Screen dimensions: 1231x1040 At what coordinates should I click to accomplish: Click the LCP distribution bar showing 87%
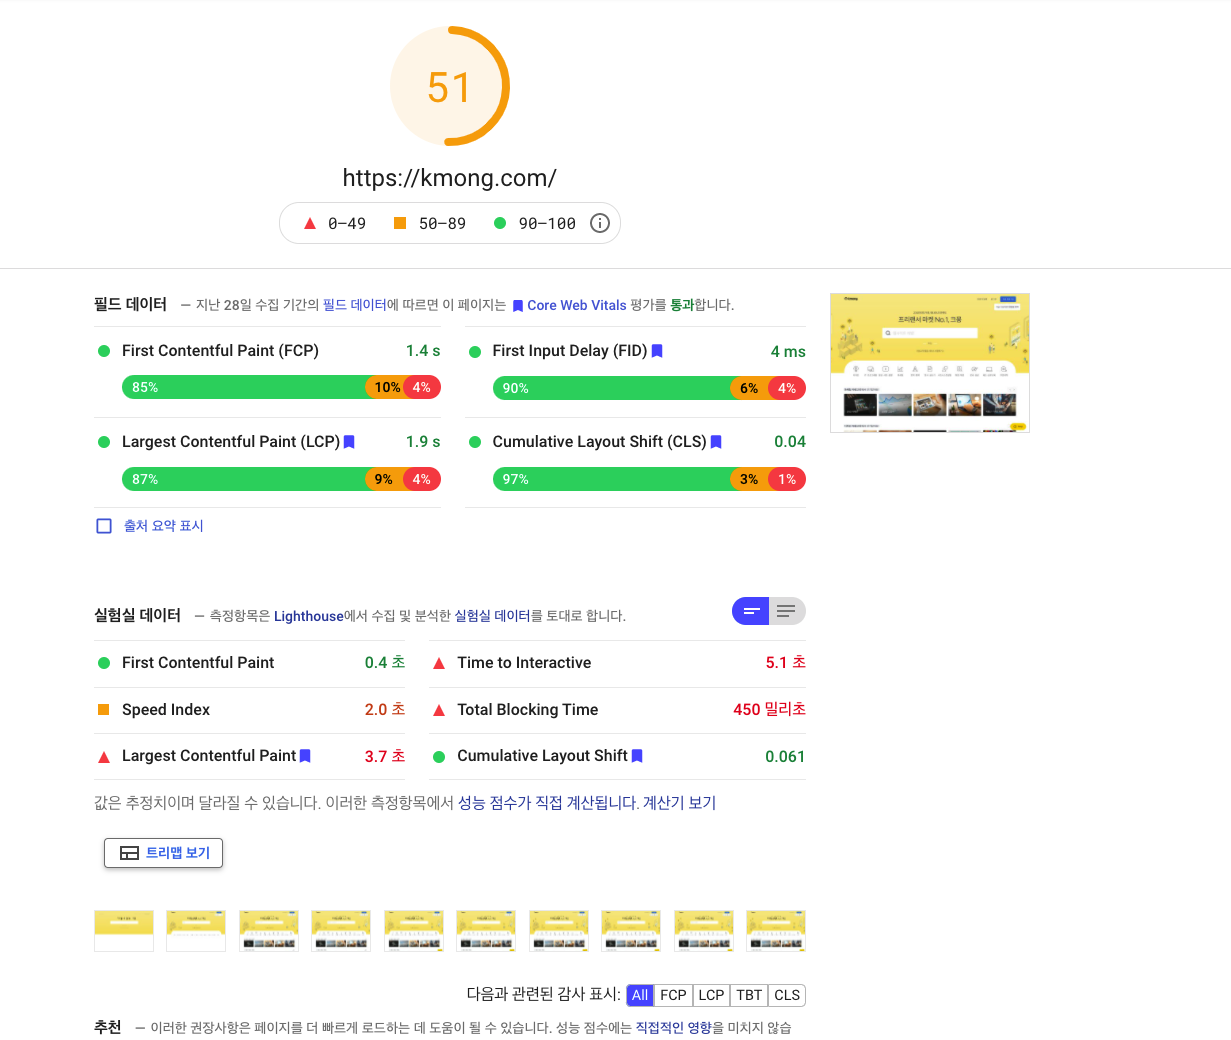click(x=281, y=479)
